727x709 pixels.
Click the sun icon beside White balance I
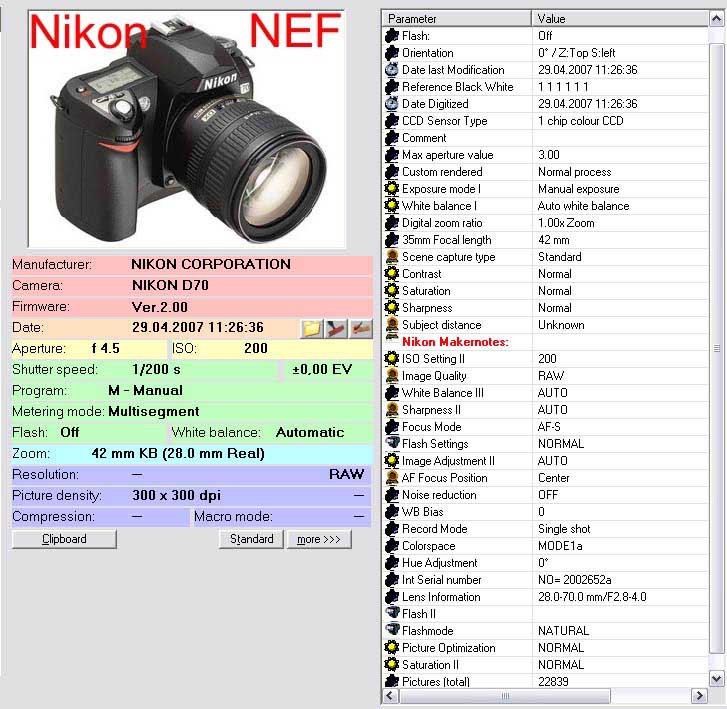(x=392, y=205)
